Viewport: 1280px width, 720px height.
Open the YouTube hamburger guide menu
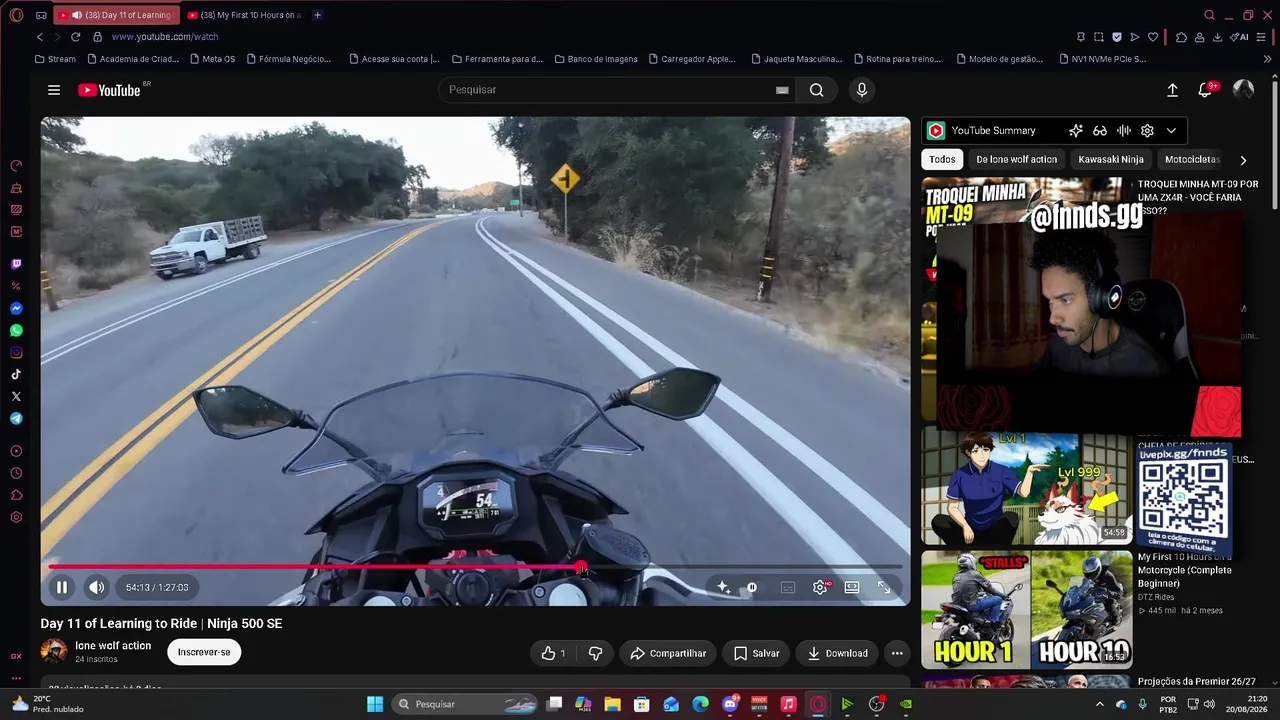[x=54, y=90]
